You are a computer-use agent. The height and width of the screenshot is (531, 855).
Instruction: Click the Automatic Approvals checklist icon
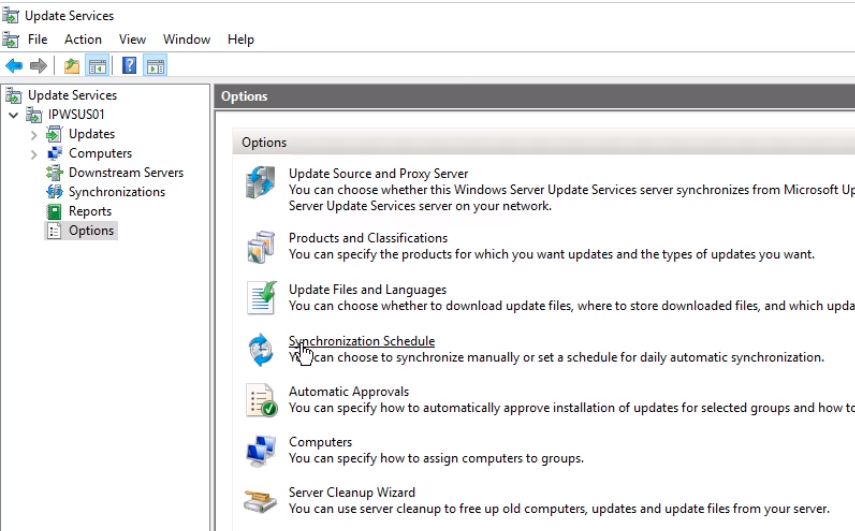pos(261,400)
